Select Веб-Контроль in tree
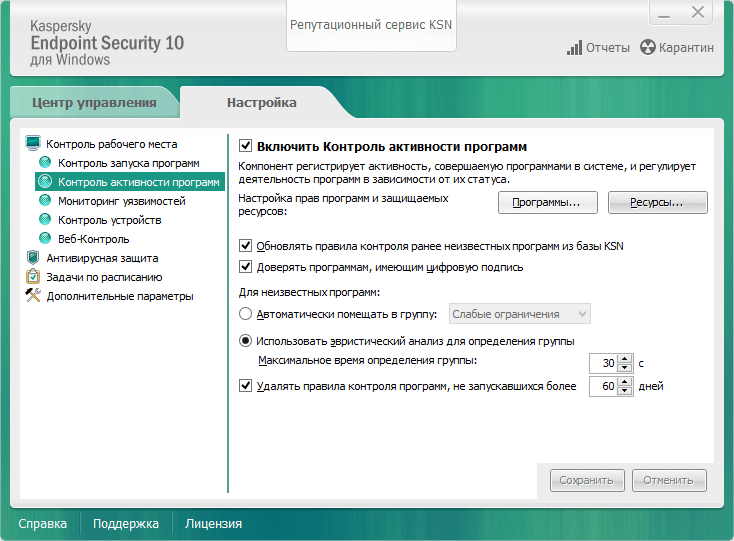Viewport: 734px width, 541px height. [x=94, y=239]
